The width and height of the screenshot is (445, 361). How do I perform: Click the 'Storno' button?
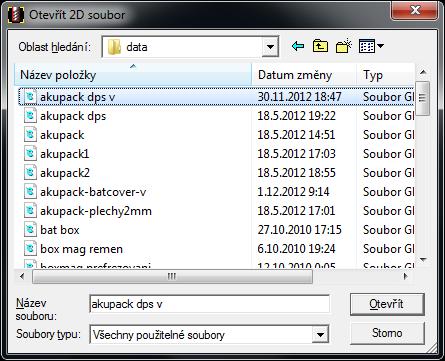(387, 333)
